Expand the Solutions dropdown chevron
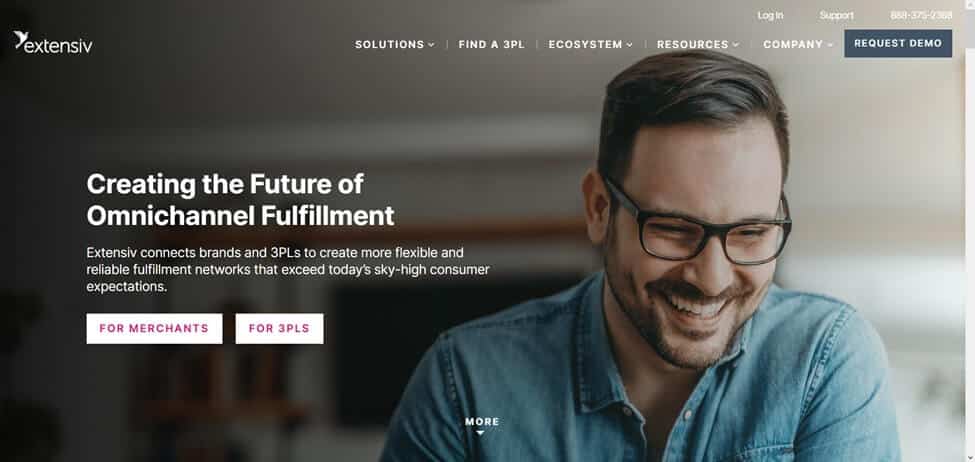Screen dimensions: 975x462 click(x=431, y=45)
